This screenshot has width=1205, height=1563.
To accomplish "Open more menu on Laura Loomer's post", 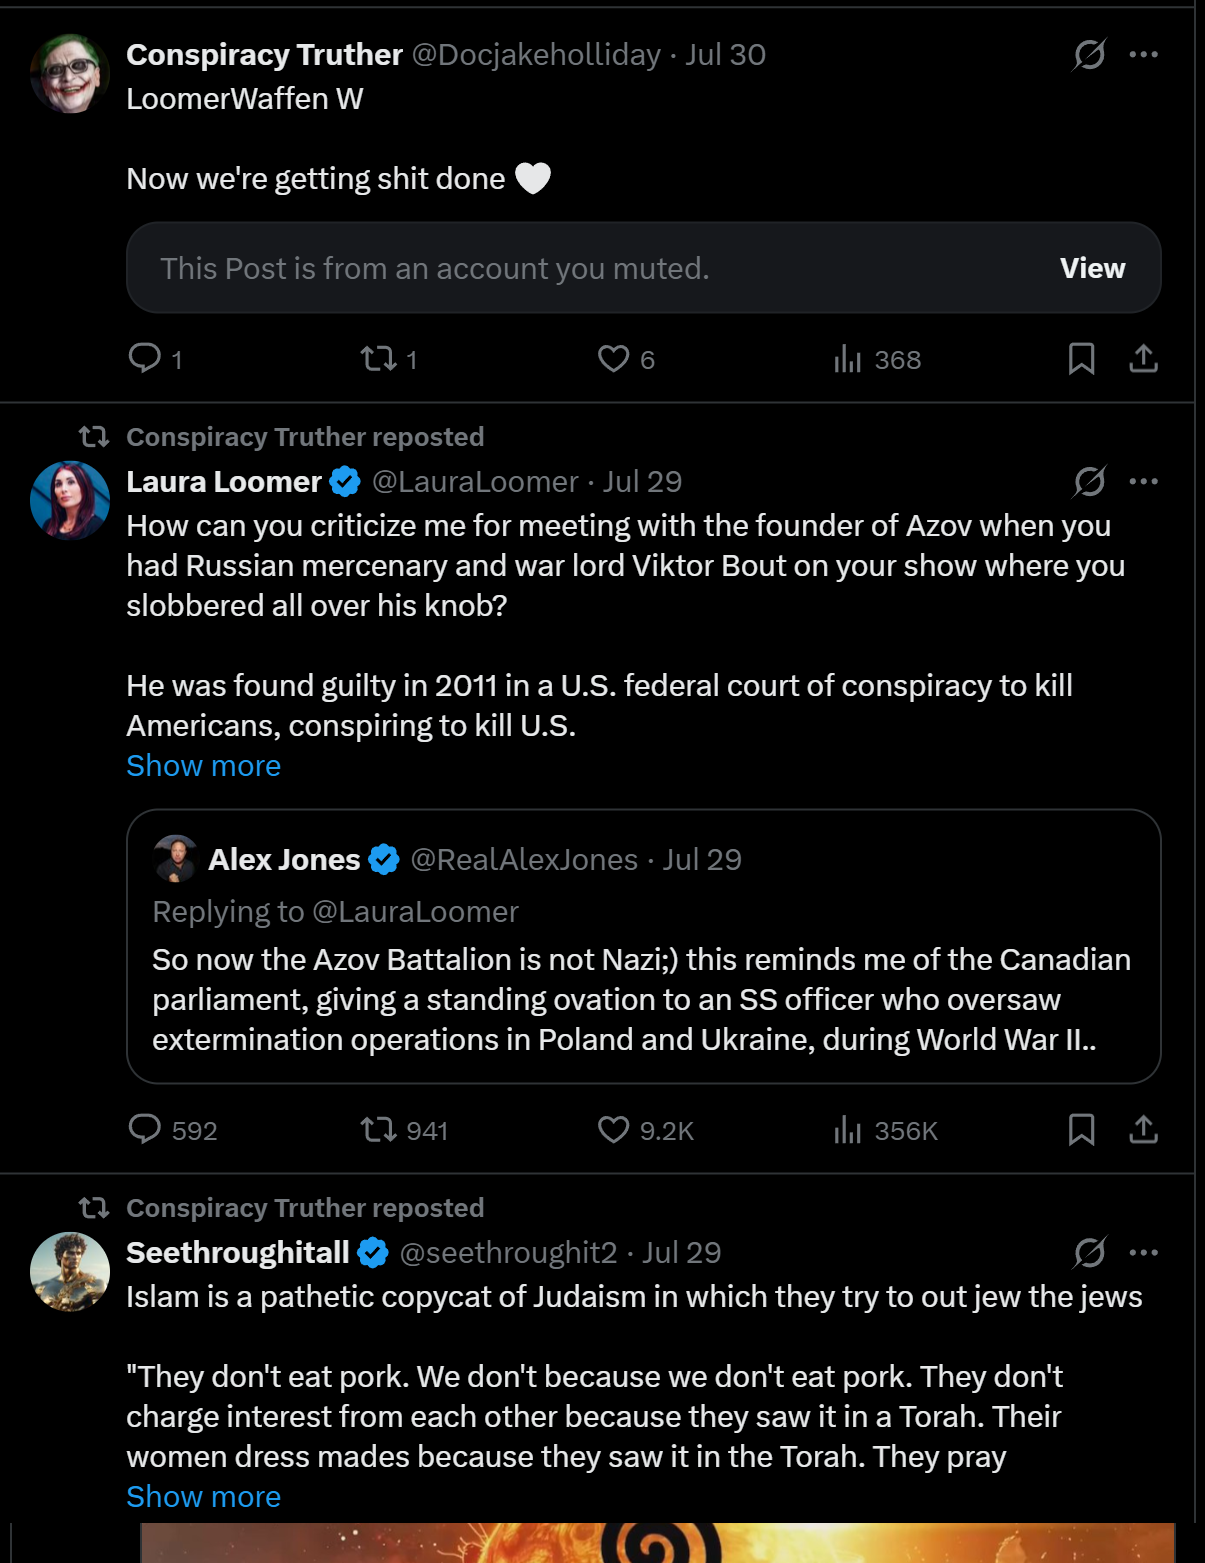I will (1143, 481).
